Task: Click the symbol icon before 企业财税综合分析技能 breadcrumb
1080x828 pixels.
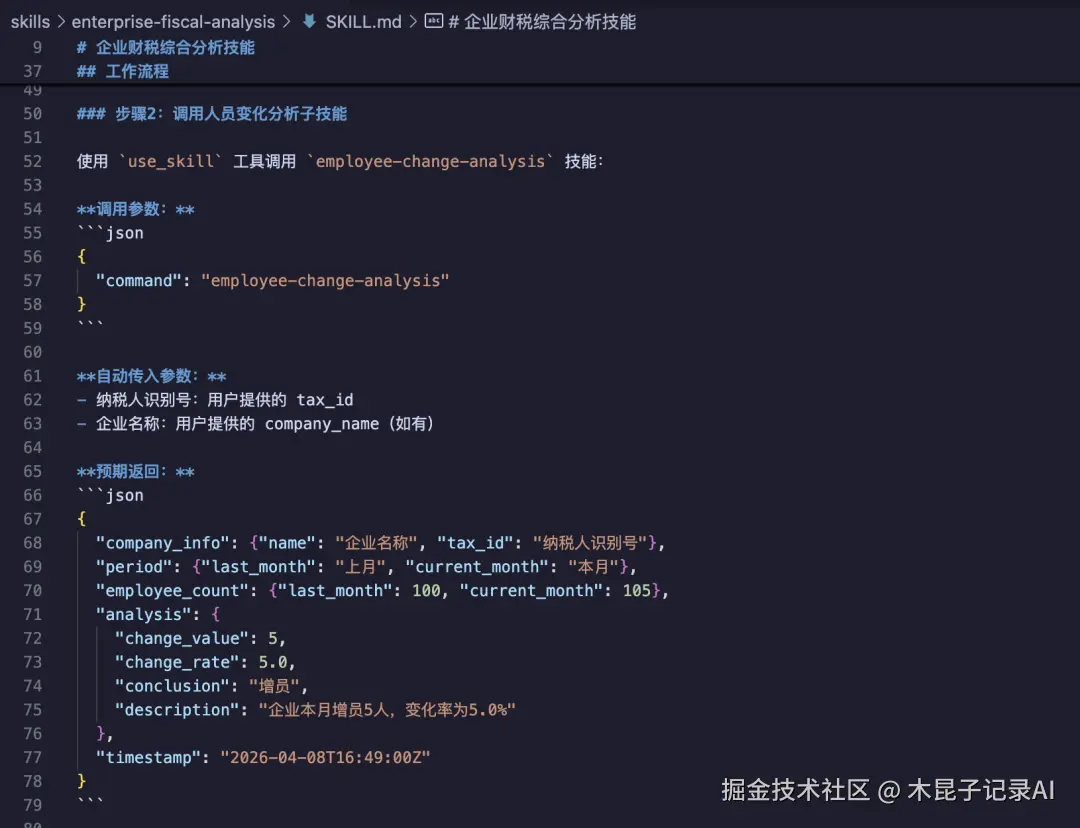Action: tap(433, 21)
